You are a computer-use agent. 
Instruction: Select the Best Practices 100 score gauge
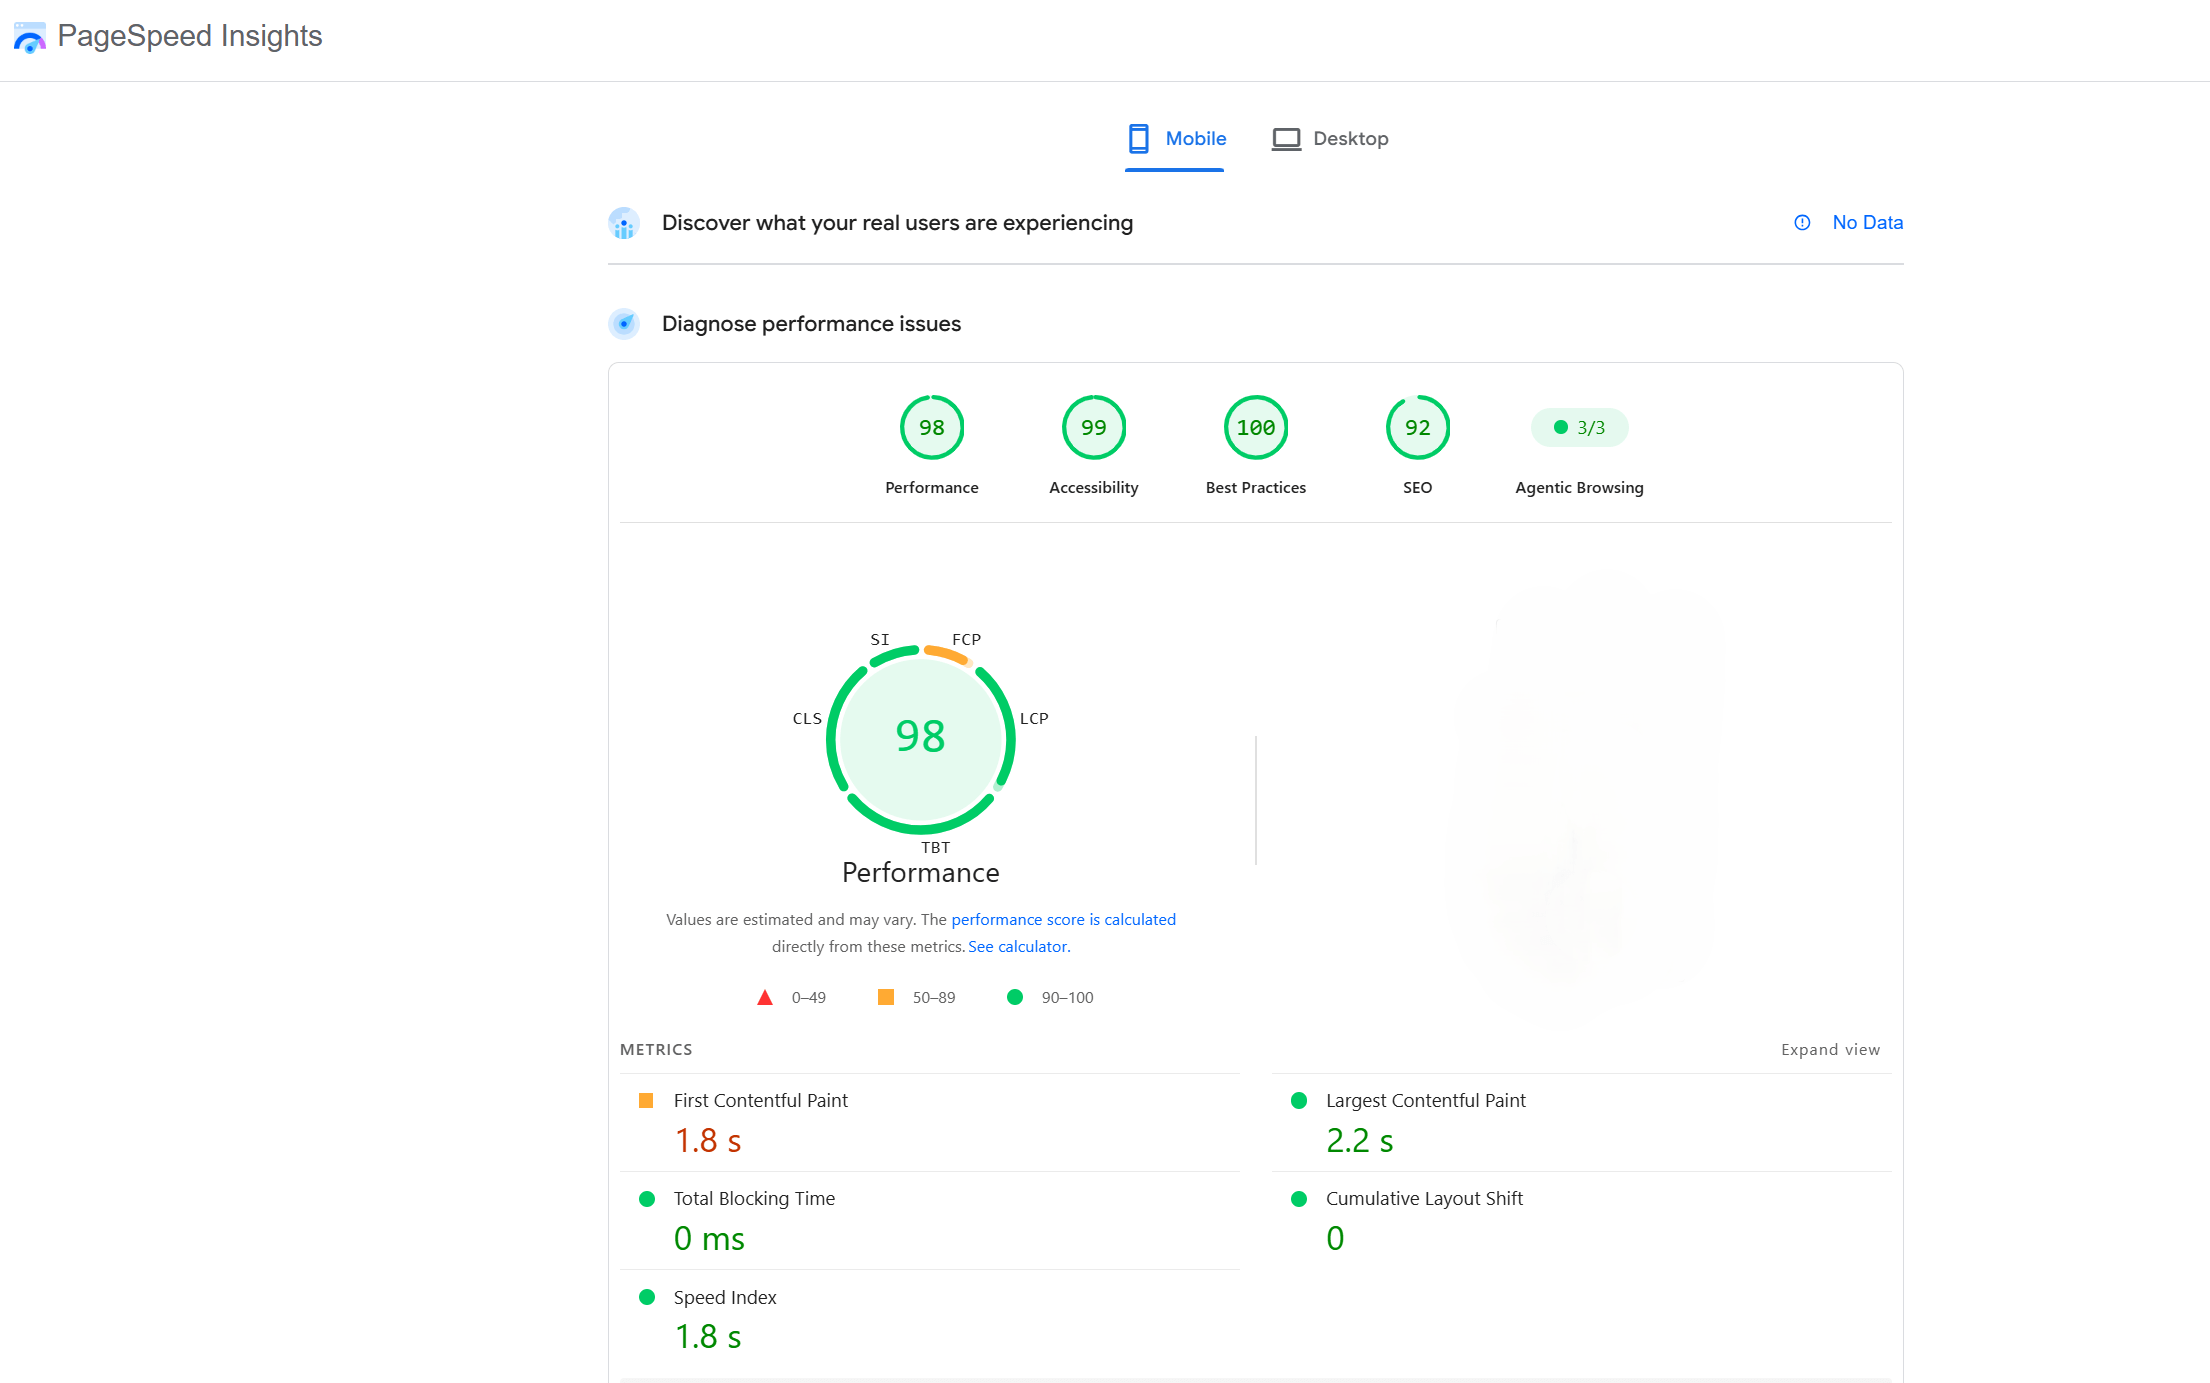pos(1256,428)
